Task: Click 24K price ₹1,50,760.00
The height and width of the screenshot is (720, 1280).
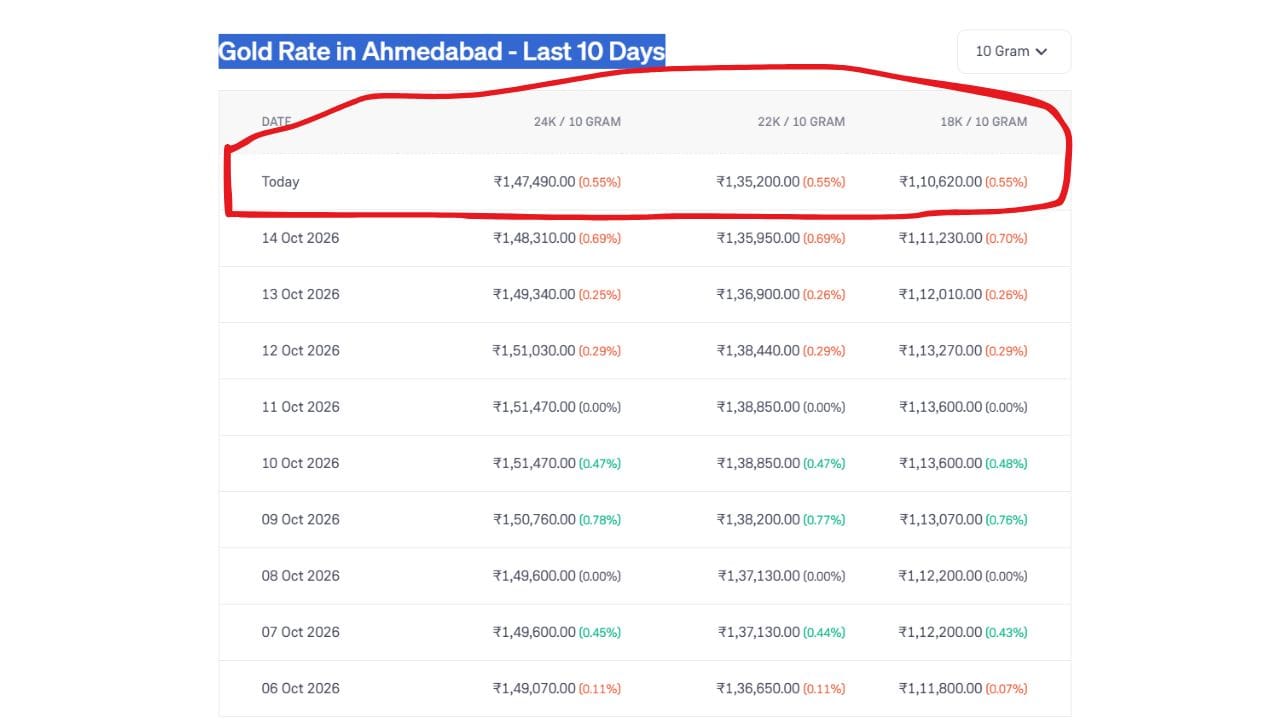Action: [x=534, y=519]
